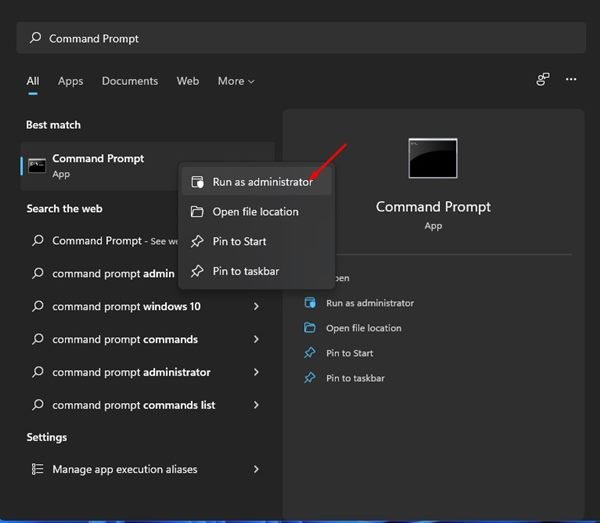
Task: Click Open file location in right preview pane
Action: click(364, 328)
